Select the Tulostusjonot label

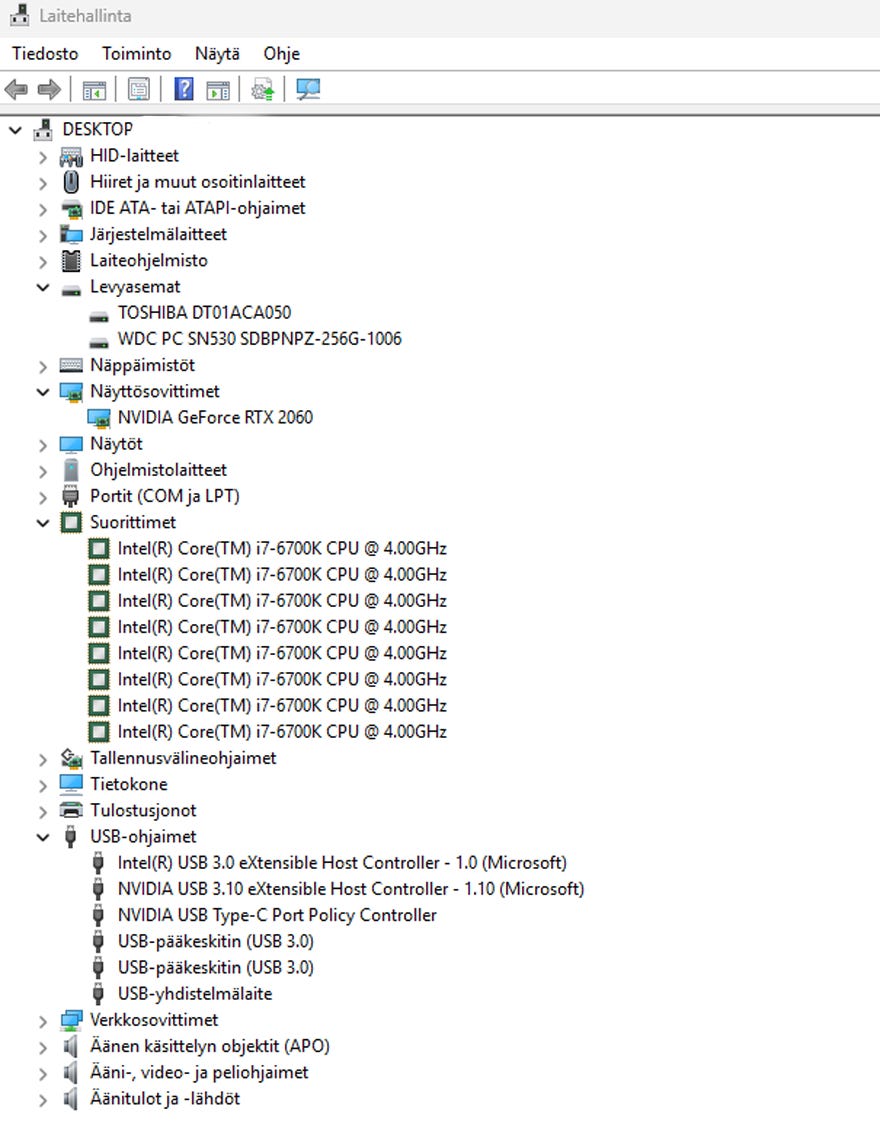[x=143, y=811]
